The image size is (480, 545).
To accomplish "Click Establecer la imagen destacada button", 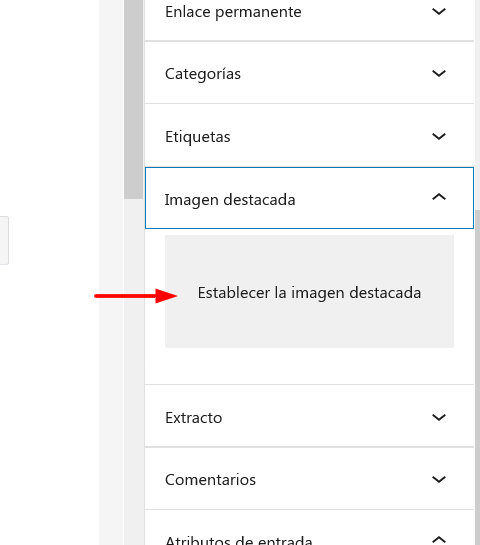I will 309,292.
